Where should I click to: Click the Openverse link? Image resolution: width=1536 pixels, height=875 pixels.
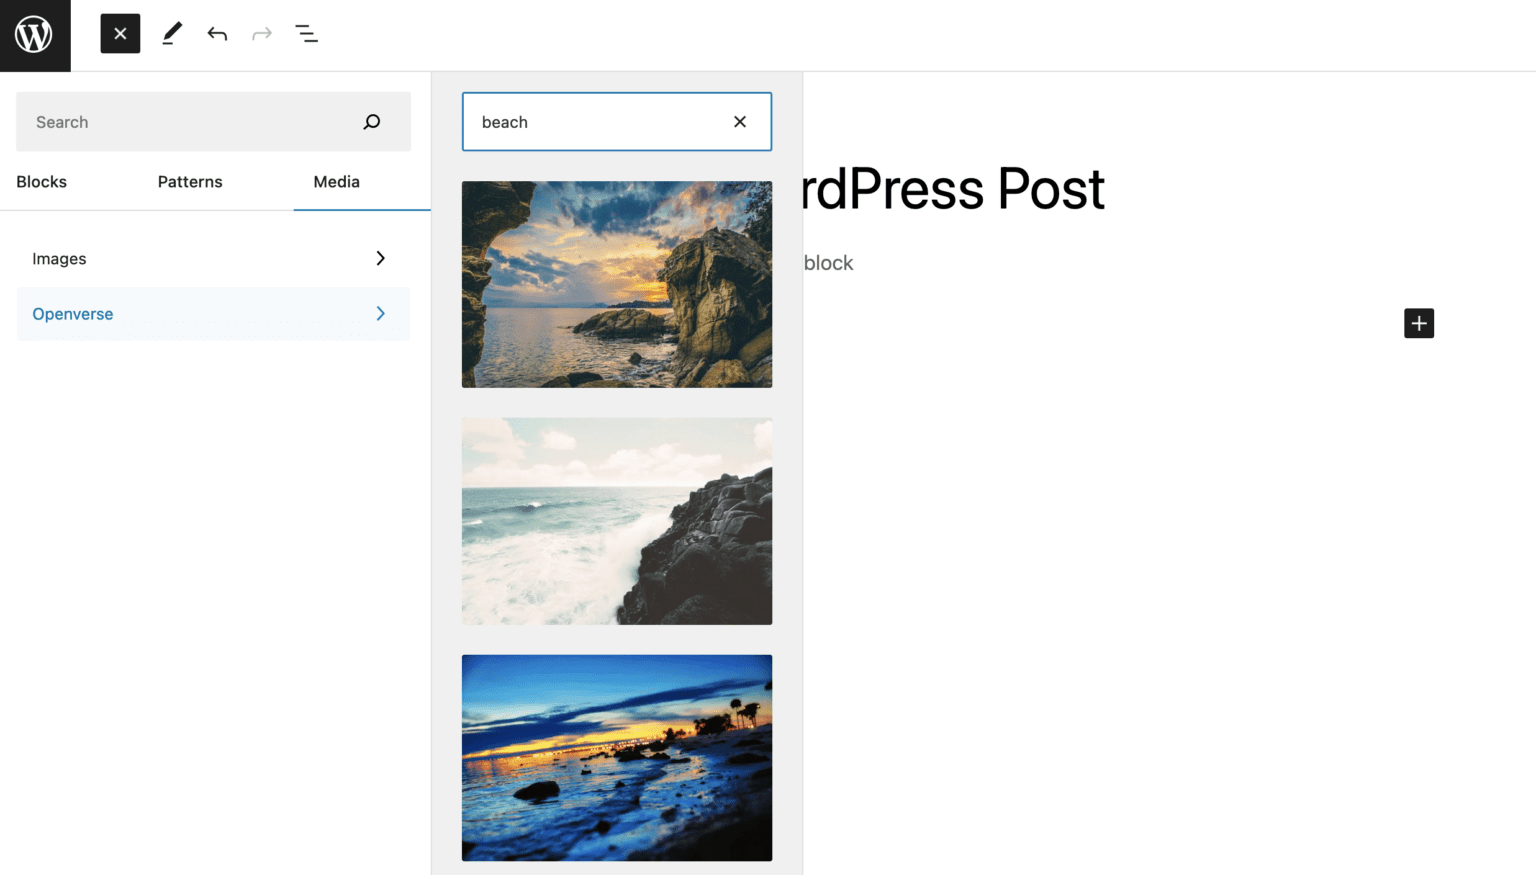point(72,313)
